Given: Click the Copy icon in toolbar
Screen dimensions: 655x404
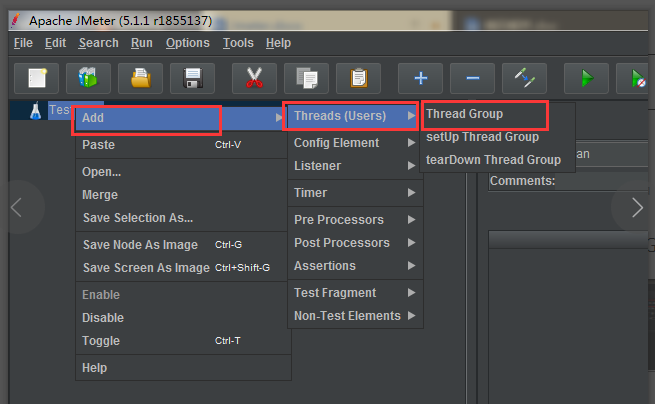Looking at the screenshot, I should pos(306,78).
